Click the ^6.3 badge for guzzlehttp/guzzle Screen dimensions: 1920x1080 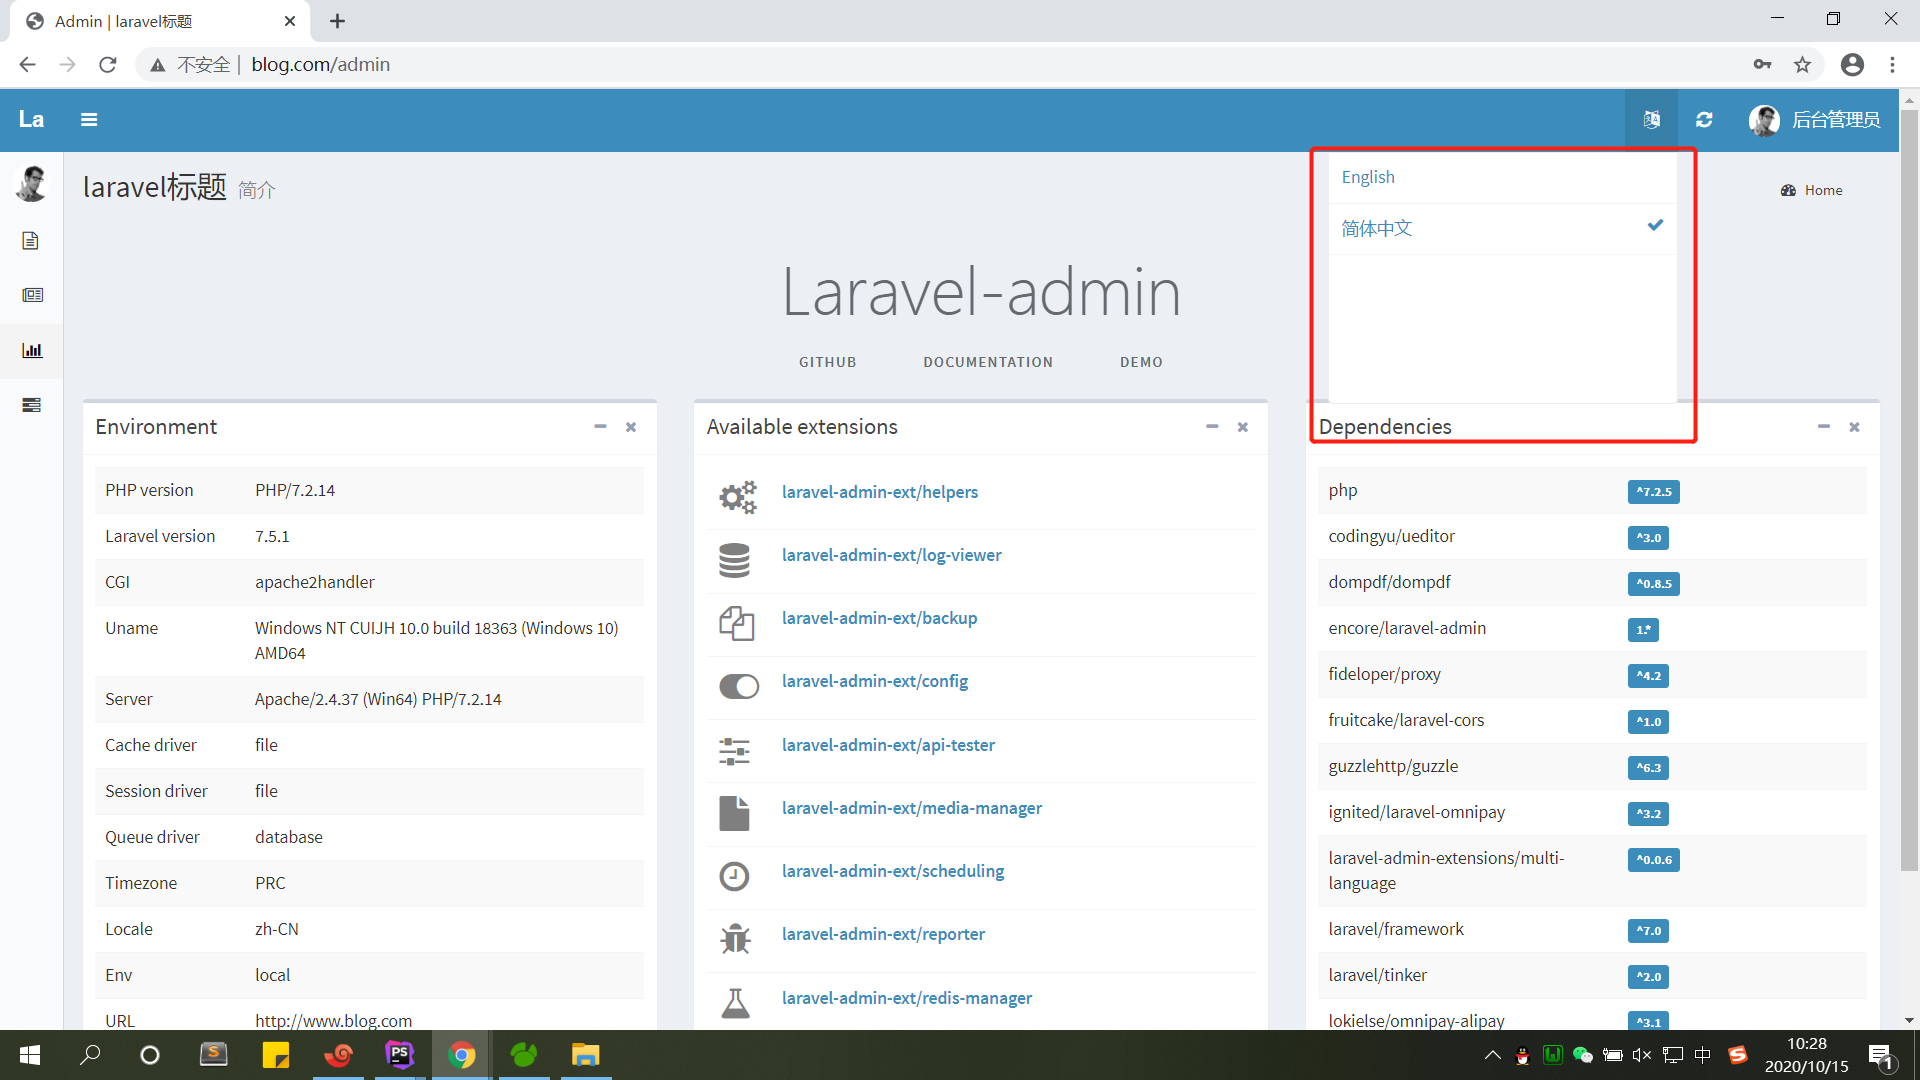coord(1648,768)
